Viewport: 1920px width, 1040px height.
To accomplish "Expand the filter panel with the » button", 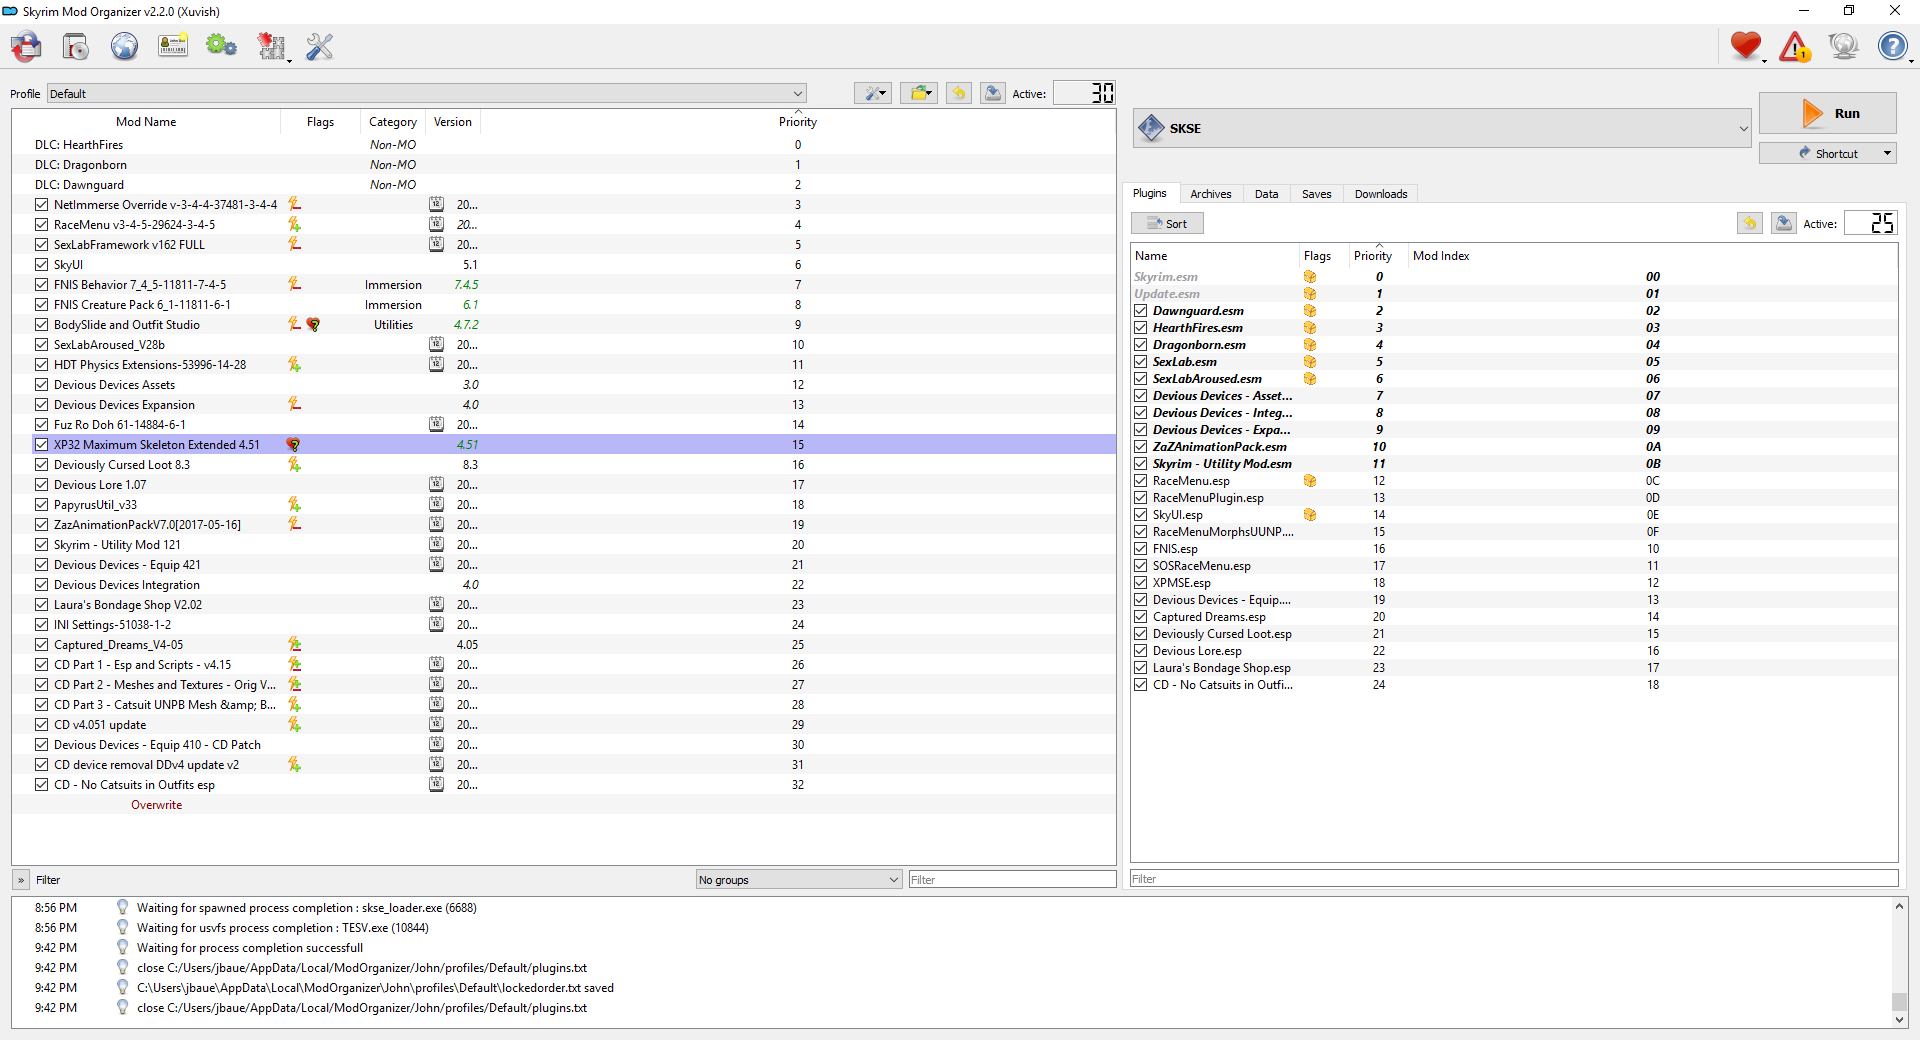I will pos(21,880).
